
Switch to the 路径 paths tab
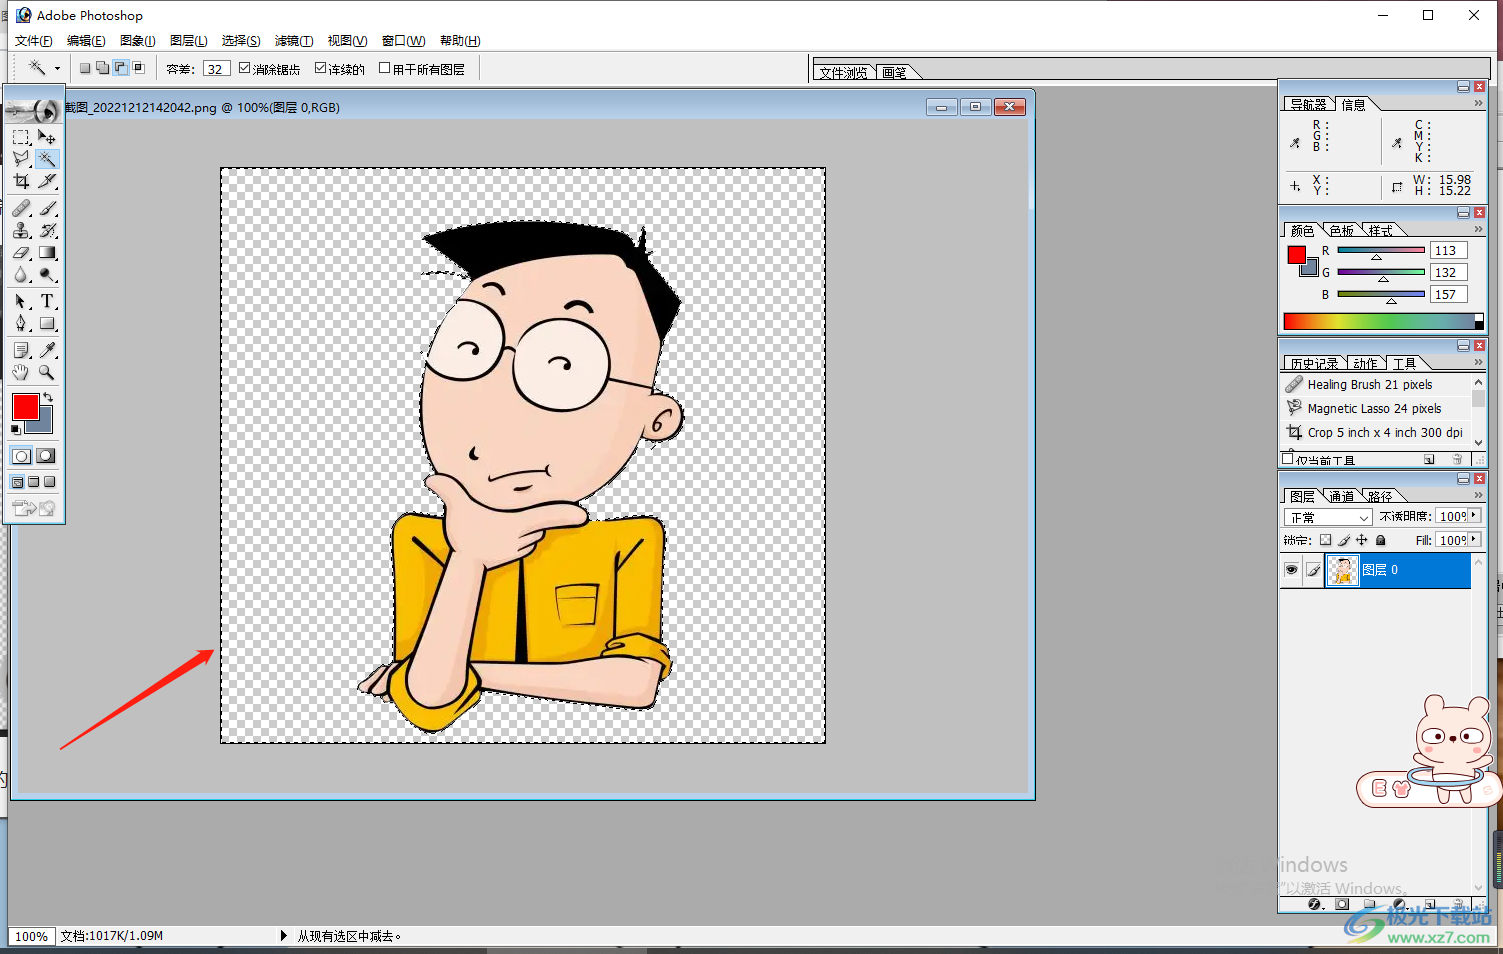(1380, 496)
